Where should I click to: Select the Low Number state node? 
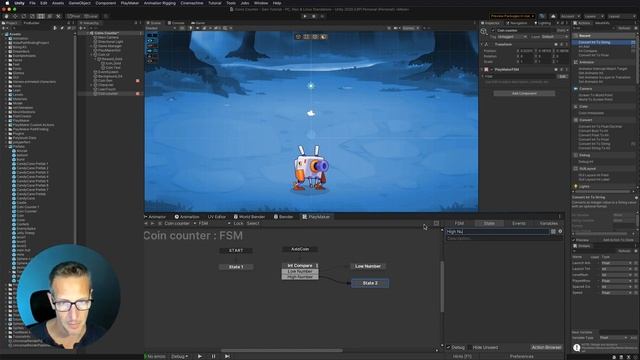pyautogui.click(x=368, y=266)
